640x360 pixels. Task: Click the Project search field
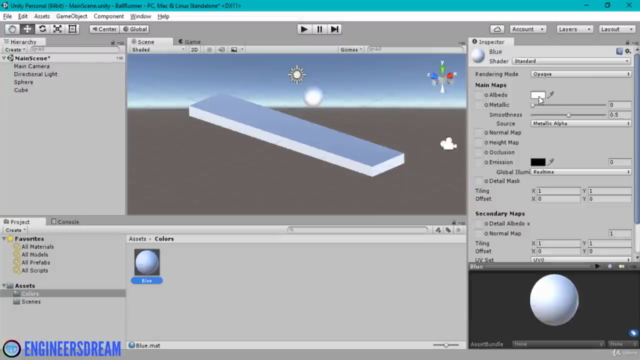click(x=358, y=230)
